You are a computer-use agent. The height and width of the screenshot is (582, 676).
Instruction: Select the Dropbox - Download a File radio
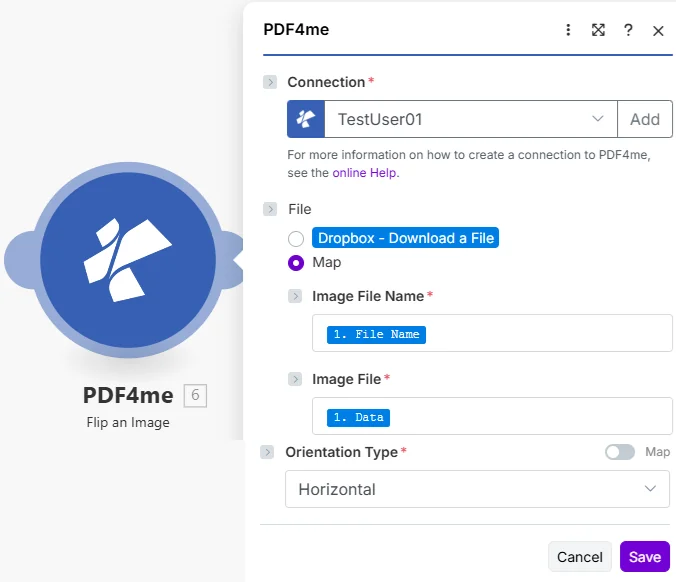click(296, 238)
